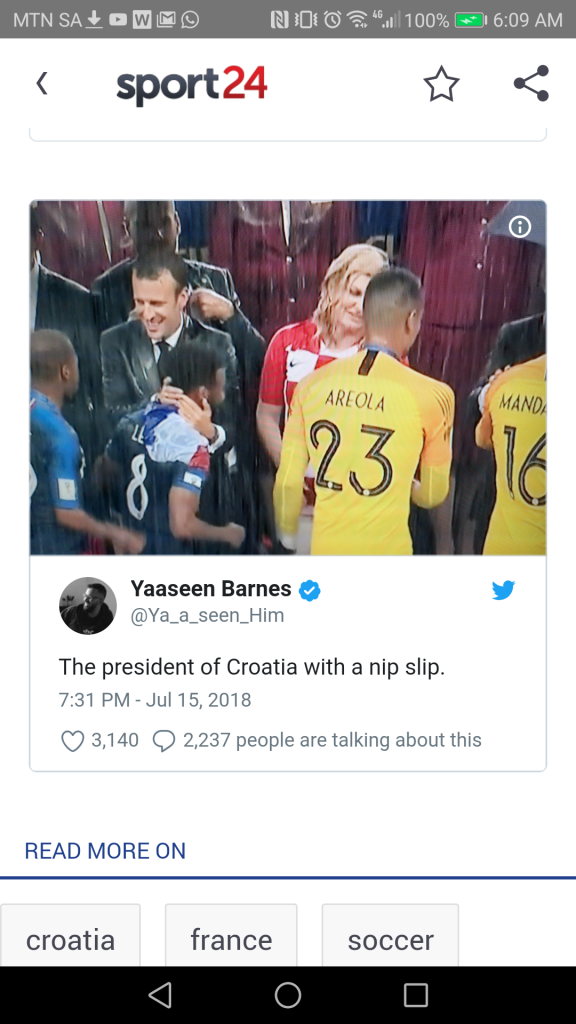Tap the Twitter bird icon
The width and height of the screenshot is (576, 1024).
coord(503,590)
